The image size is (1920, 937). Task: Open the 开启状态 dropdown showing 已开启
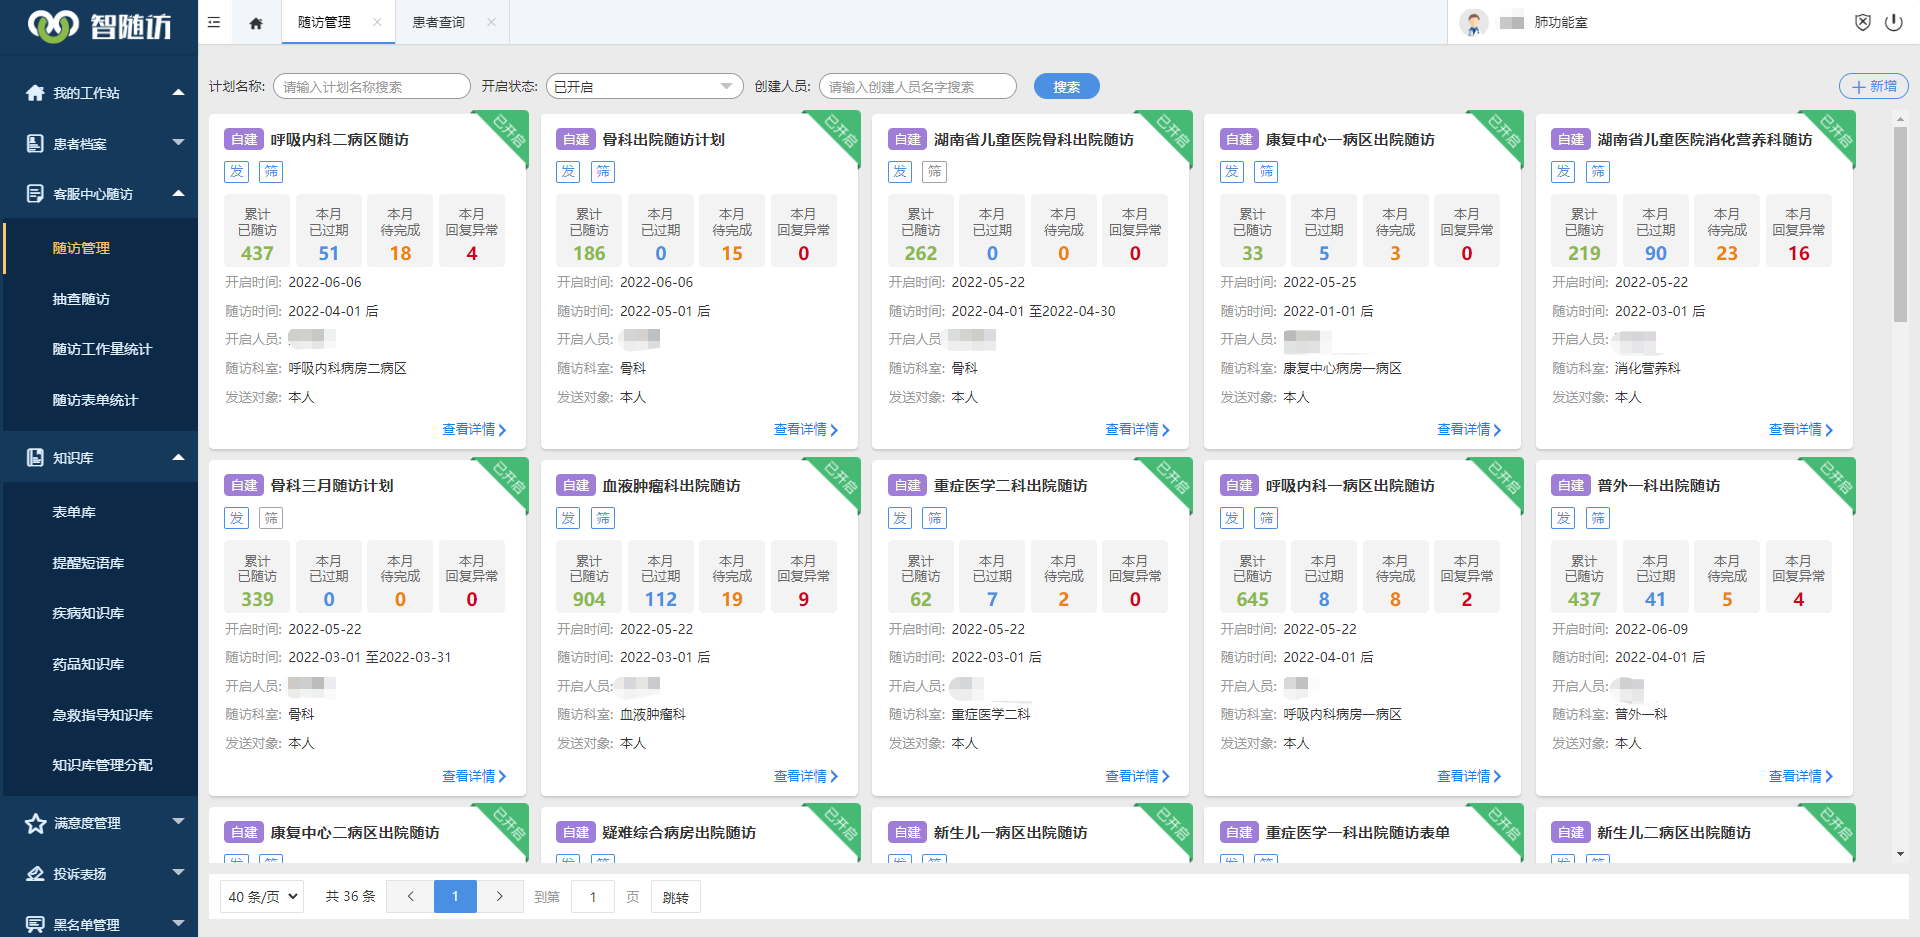(644, 87)
